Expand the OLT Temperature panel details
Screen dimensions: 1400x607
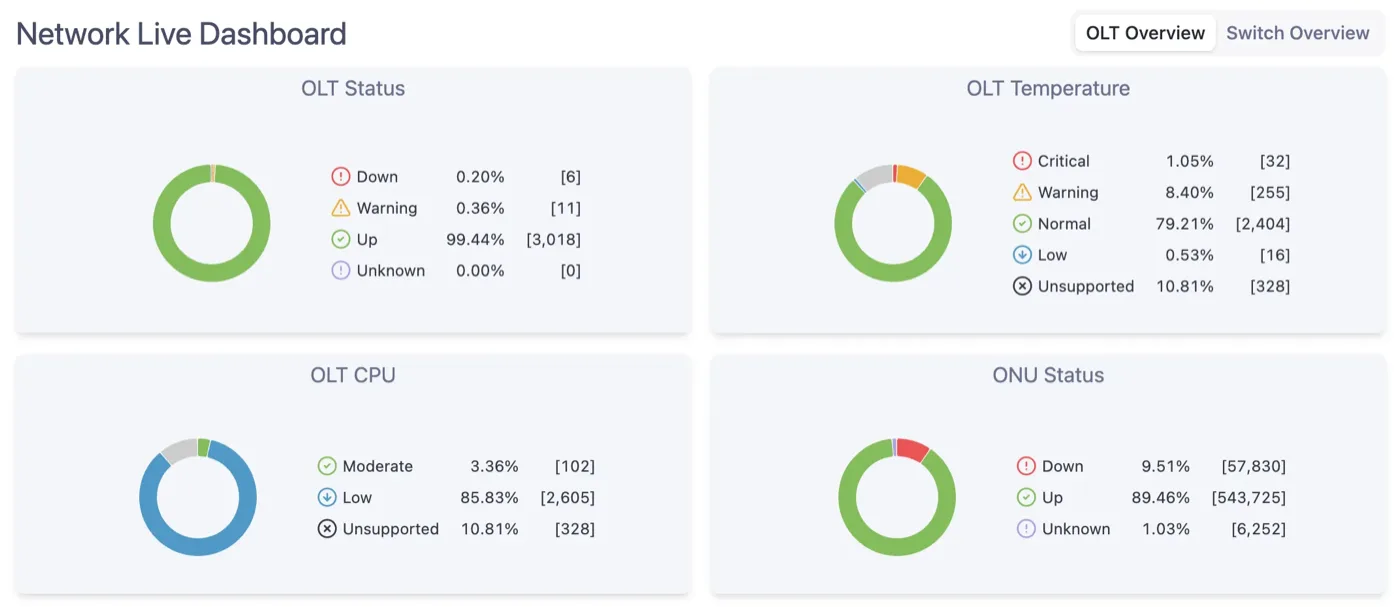[x=1048, y=88]
